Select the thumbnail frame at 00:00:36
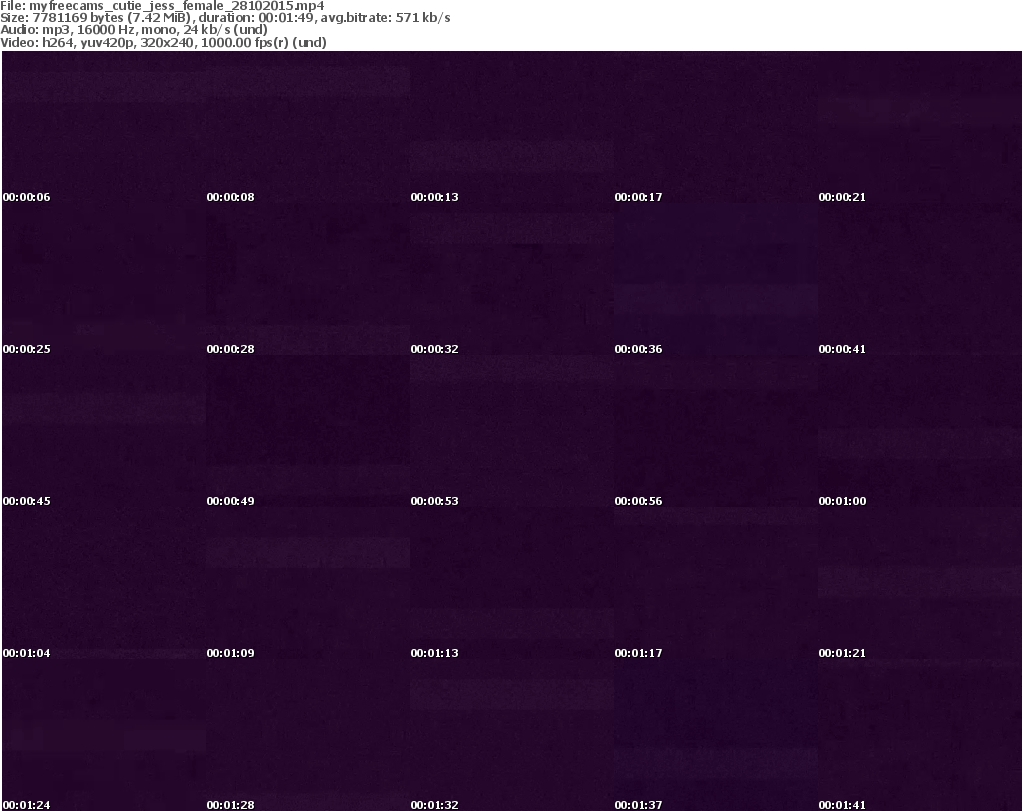The width and height of the screenshot is (1024, 811). (x=716, y=279)
